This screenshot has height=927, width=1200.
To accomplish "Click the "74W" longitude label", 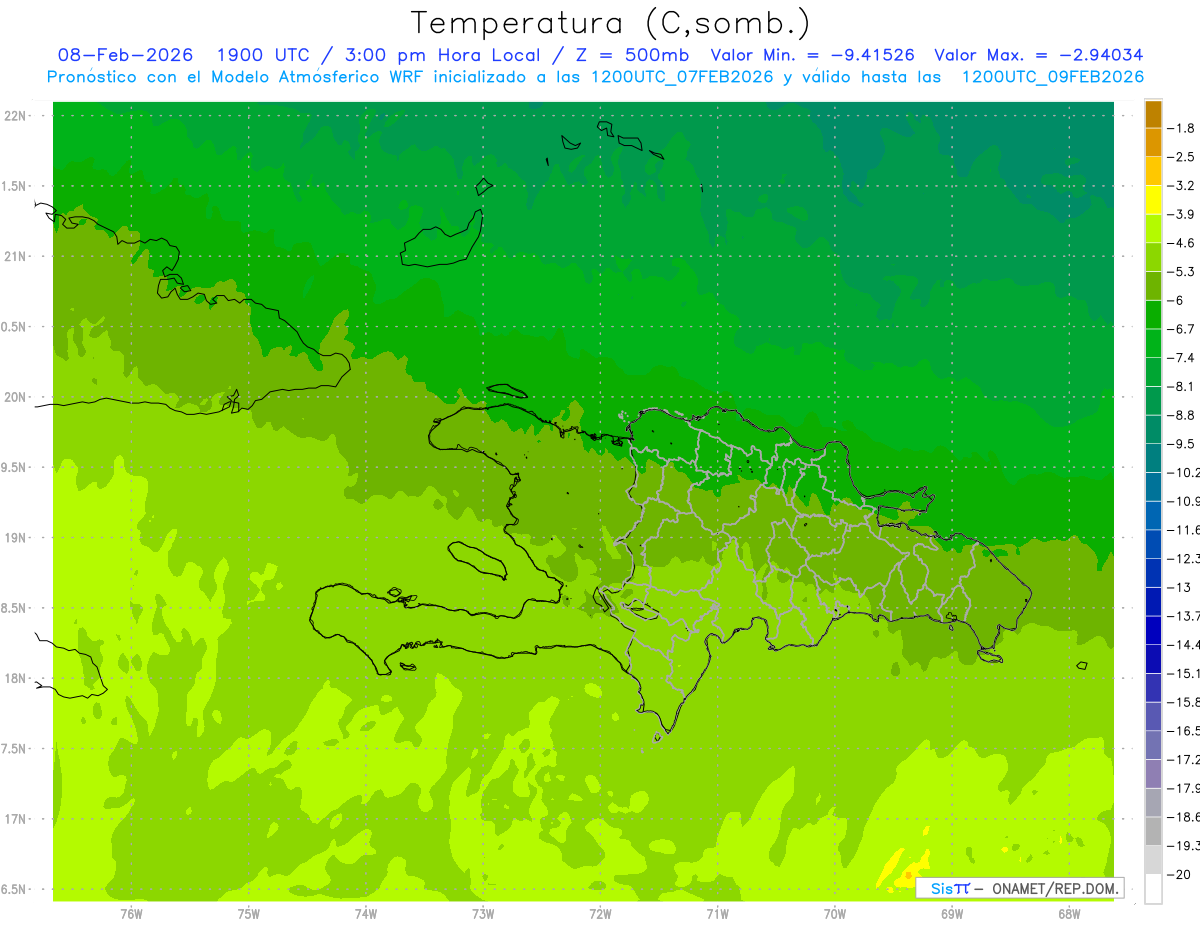I will (365, 914).
